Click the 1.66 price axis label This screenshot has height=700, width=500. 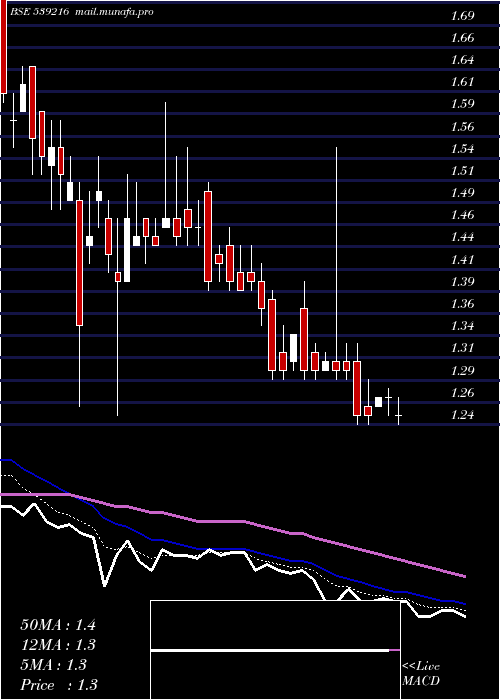pos(462,38)
